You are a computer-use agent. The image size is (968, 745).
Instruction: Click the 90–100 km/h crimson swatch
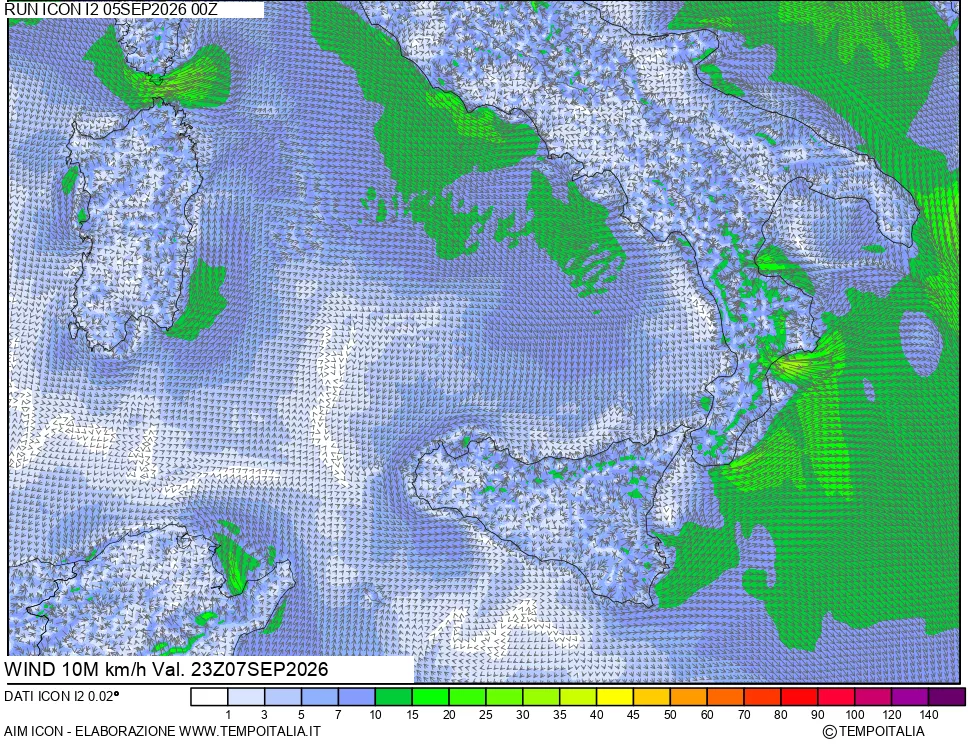pyautogui.click(x=836, y=697)
